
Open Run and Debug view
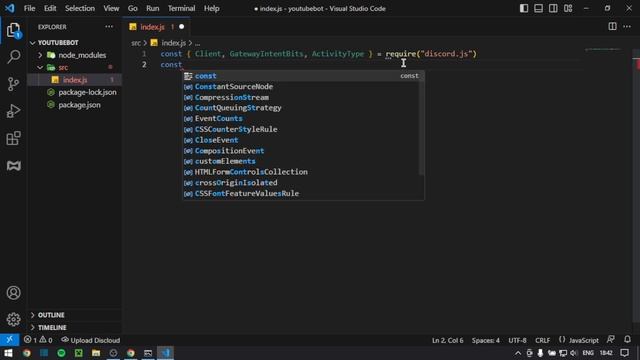coord(13,111)
